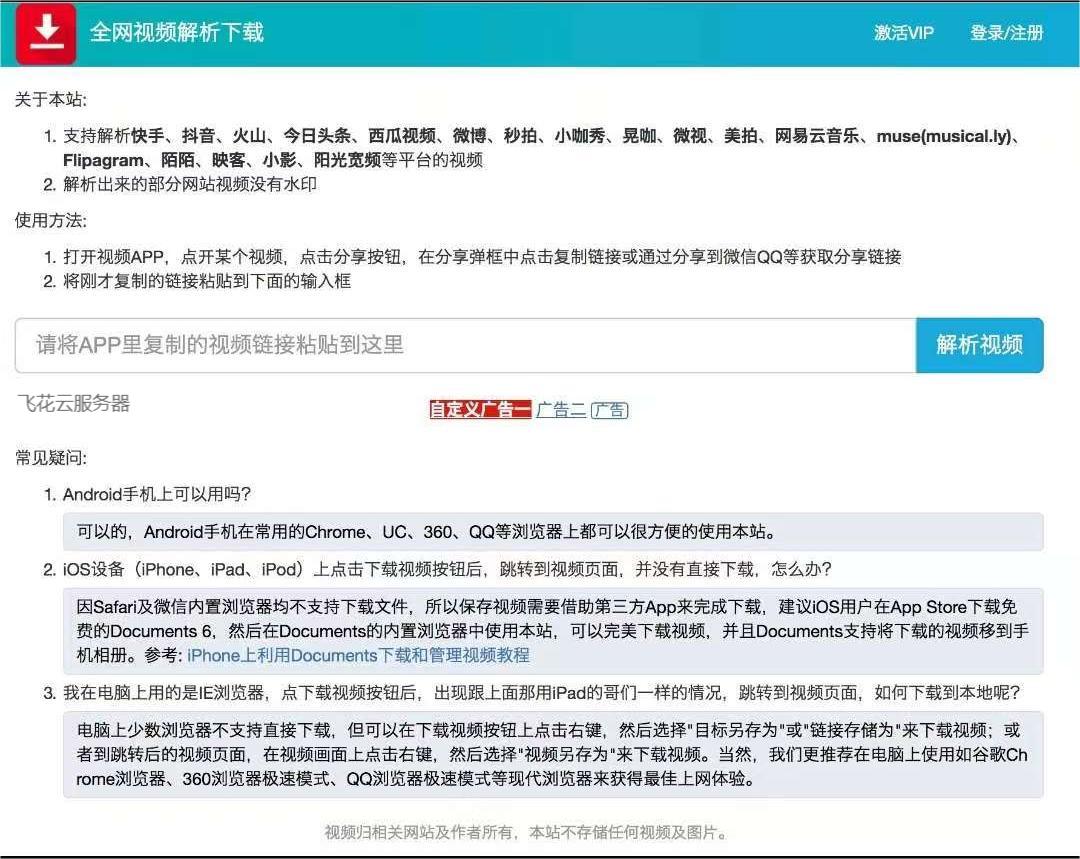Screen dimensions: 1080x859
Task: Open the 激活VIP page
Action: pyautogui.click(x=903, y=33)
